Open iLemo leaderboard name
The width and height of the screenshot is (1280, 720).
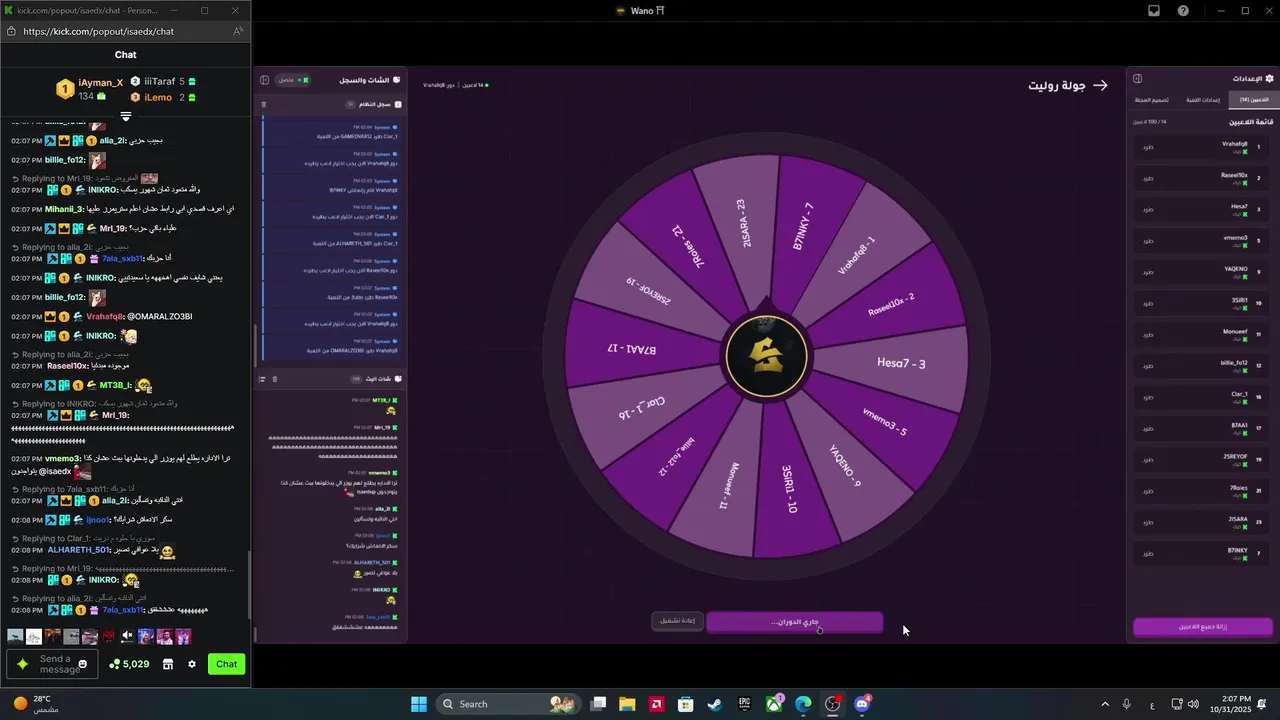coord(158,97)
